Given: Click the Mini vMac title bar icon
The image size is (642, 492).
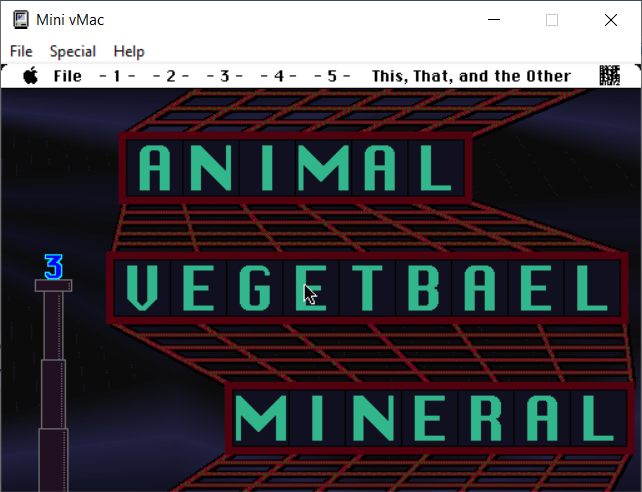Looking at the screenshot, I should click(20, 20).
